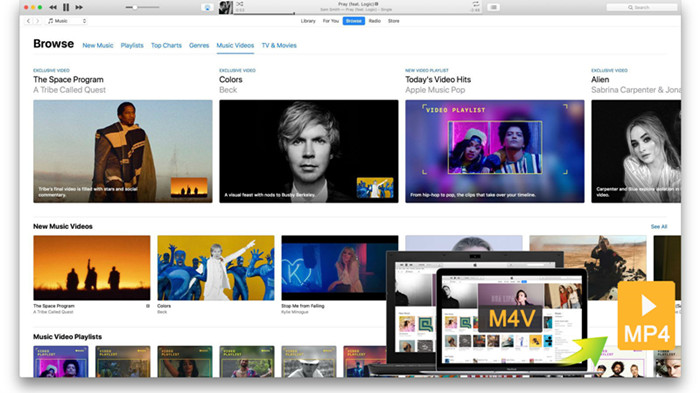
Task: Toggle repeat playback icon
Action: click(476, 4)
